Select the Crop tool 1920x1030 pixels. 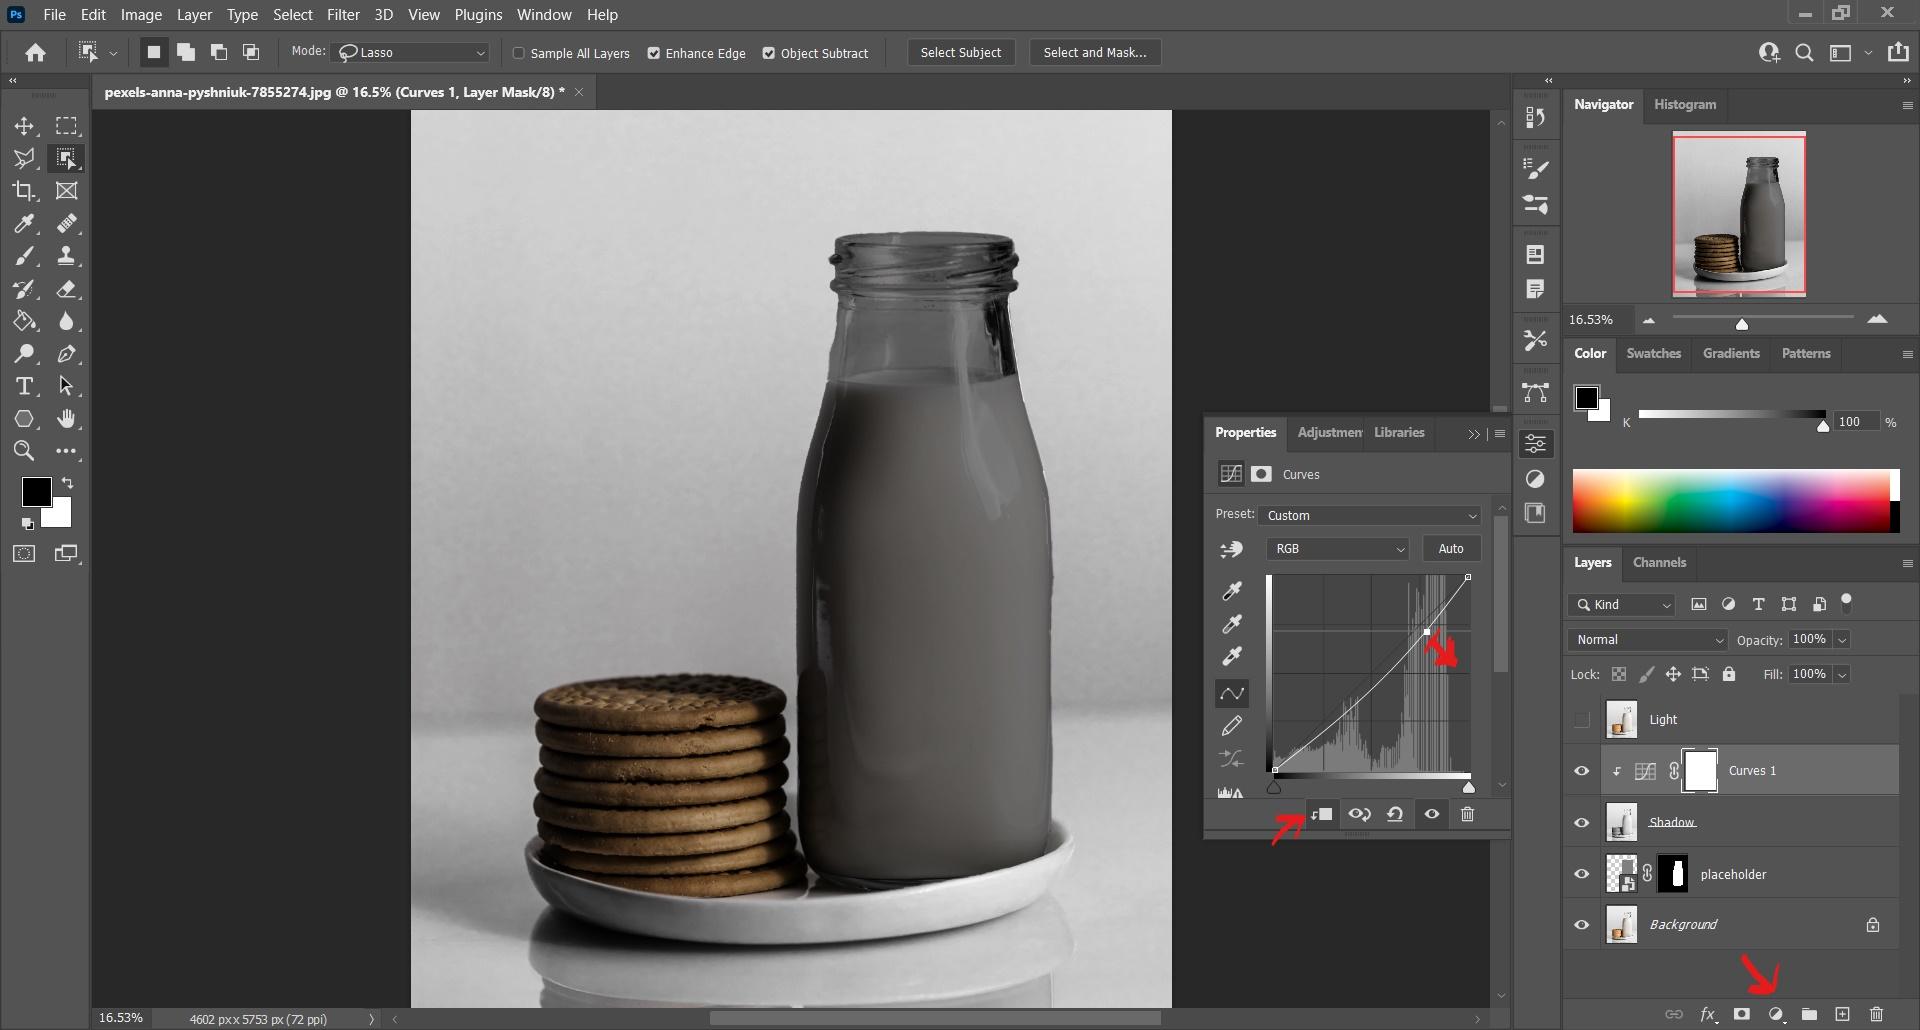[24, 191]
